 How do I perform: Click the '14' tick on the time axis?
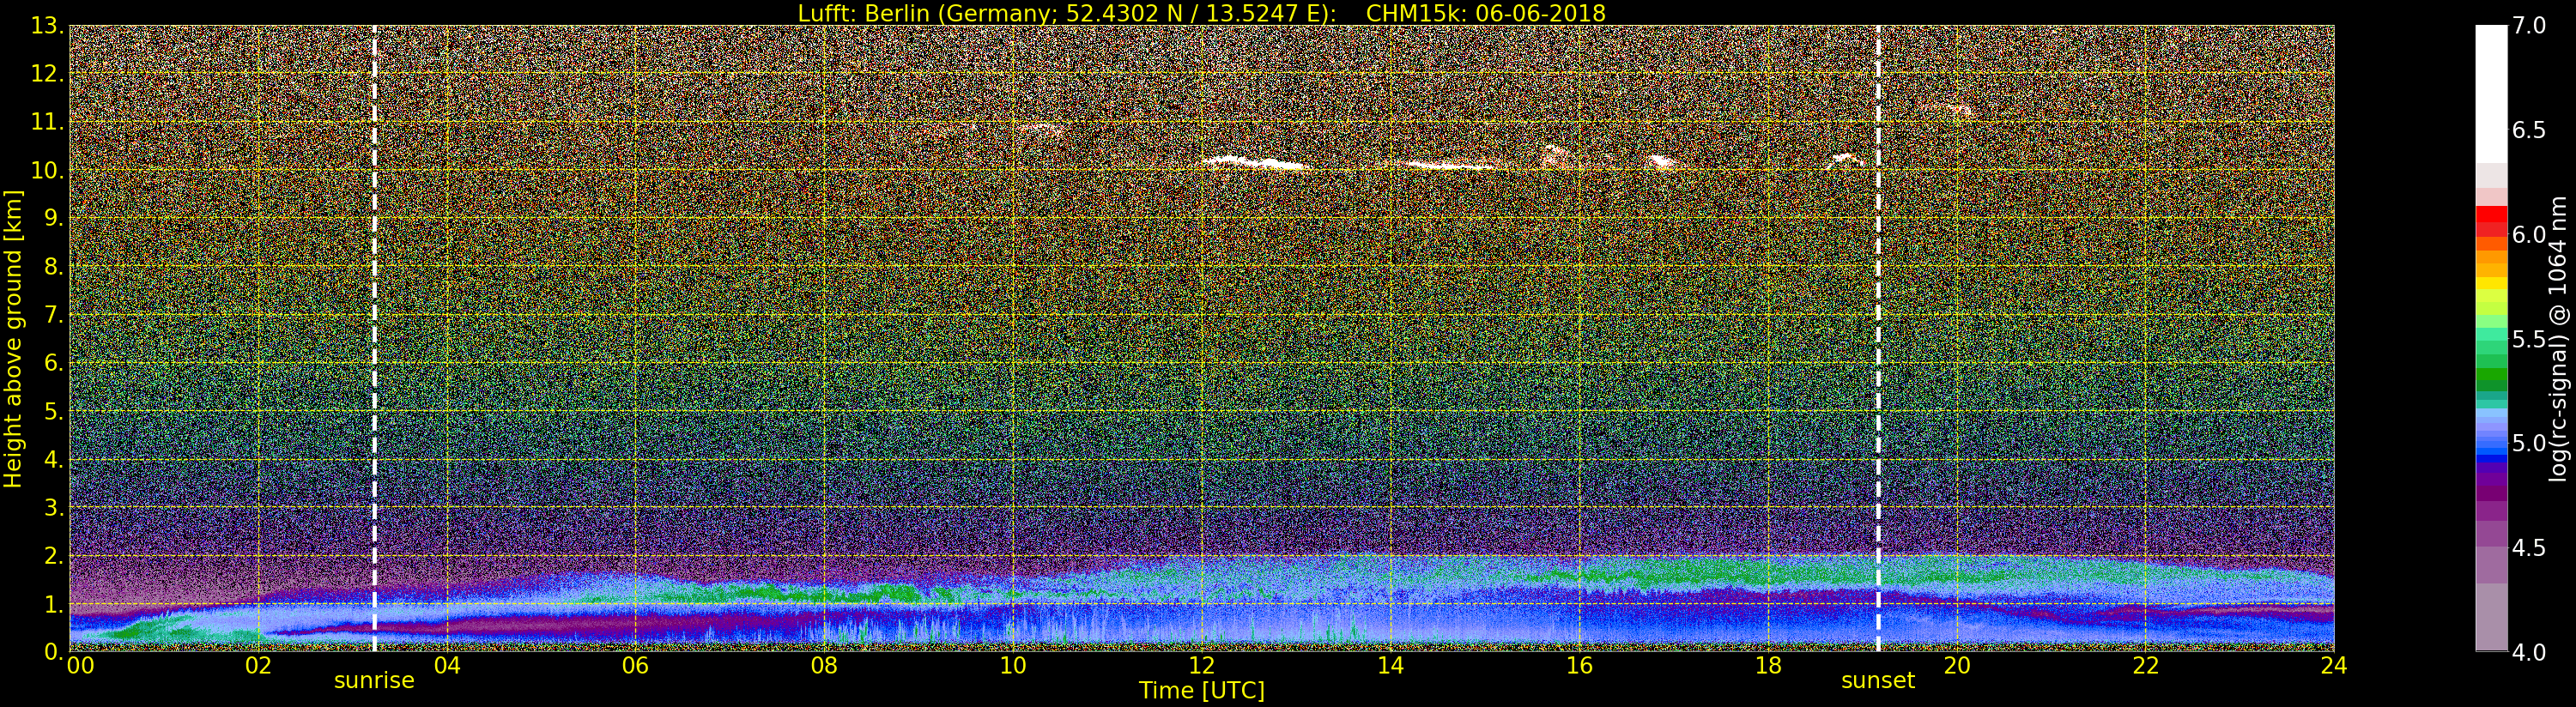[1391, 665]
